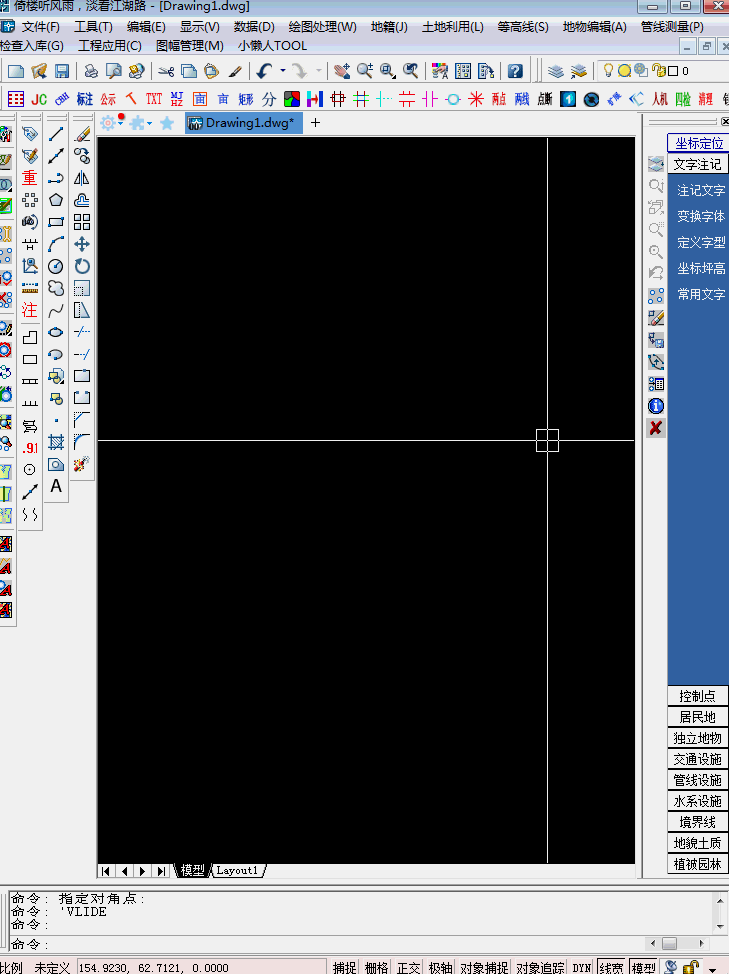Toggle 线宽 lineweight display
The height and width of the screenshot is (974, 729).
[x=612, y=967]
